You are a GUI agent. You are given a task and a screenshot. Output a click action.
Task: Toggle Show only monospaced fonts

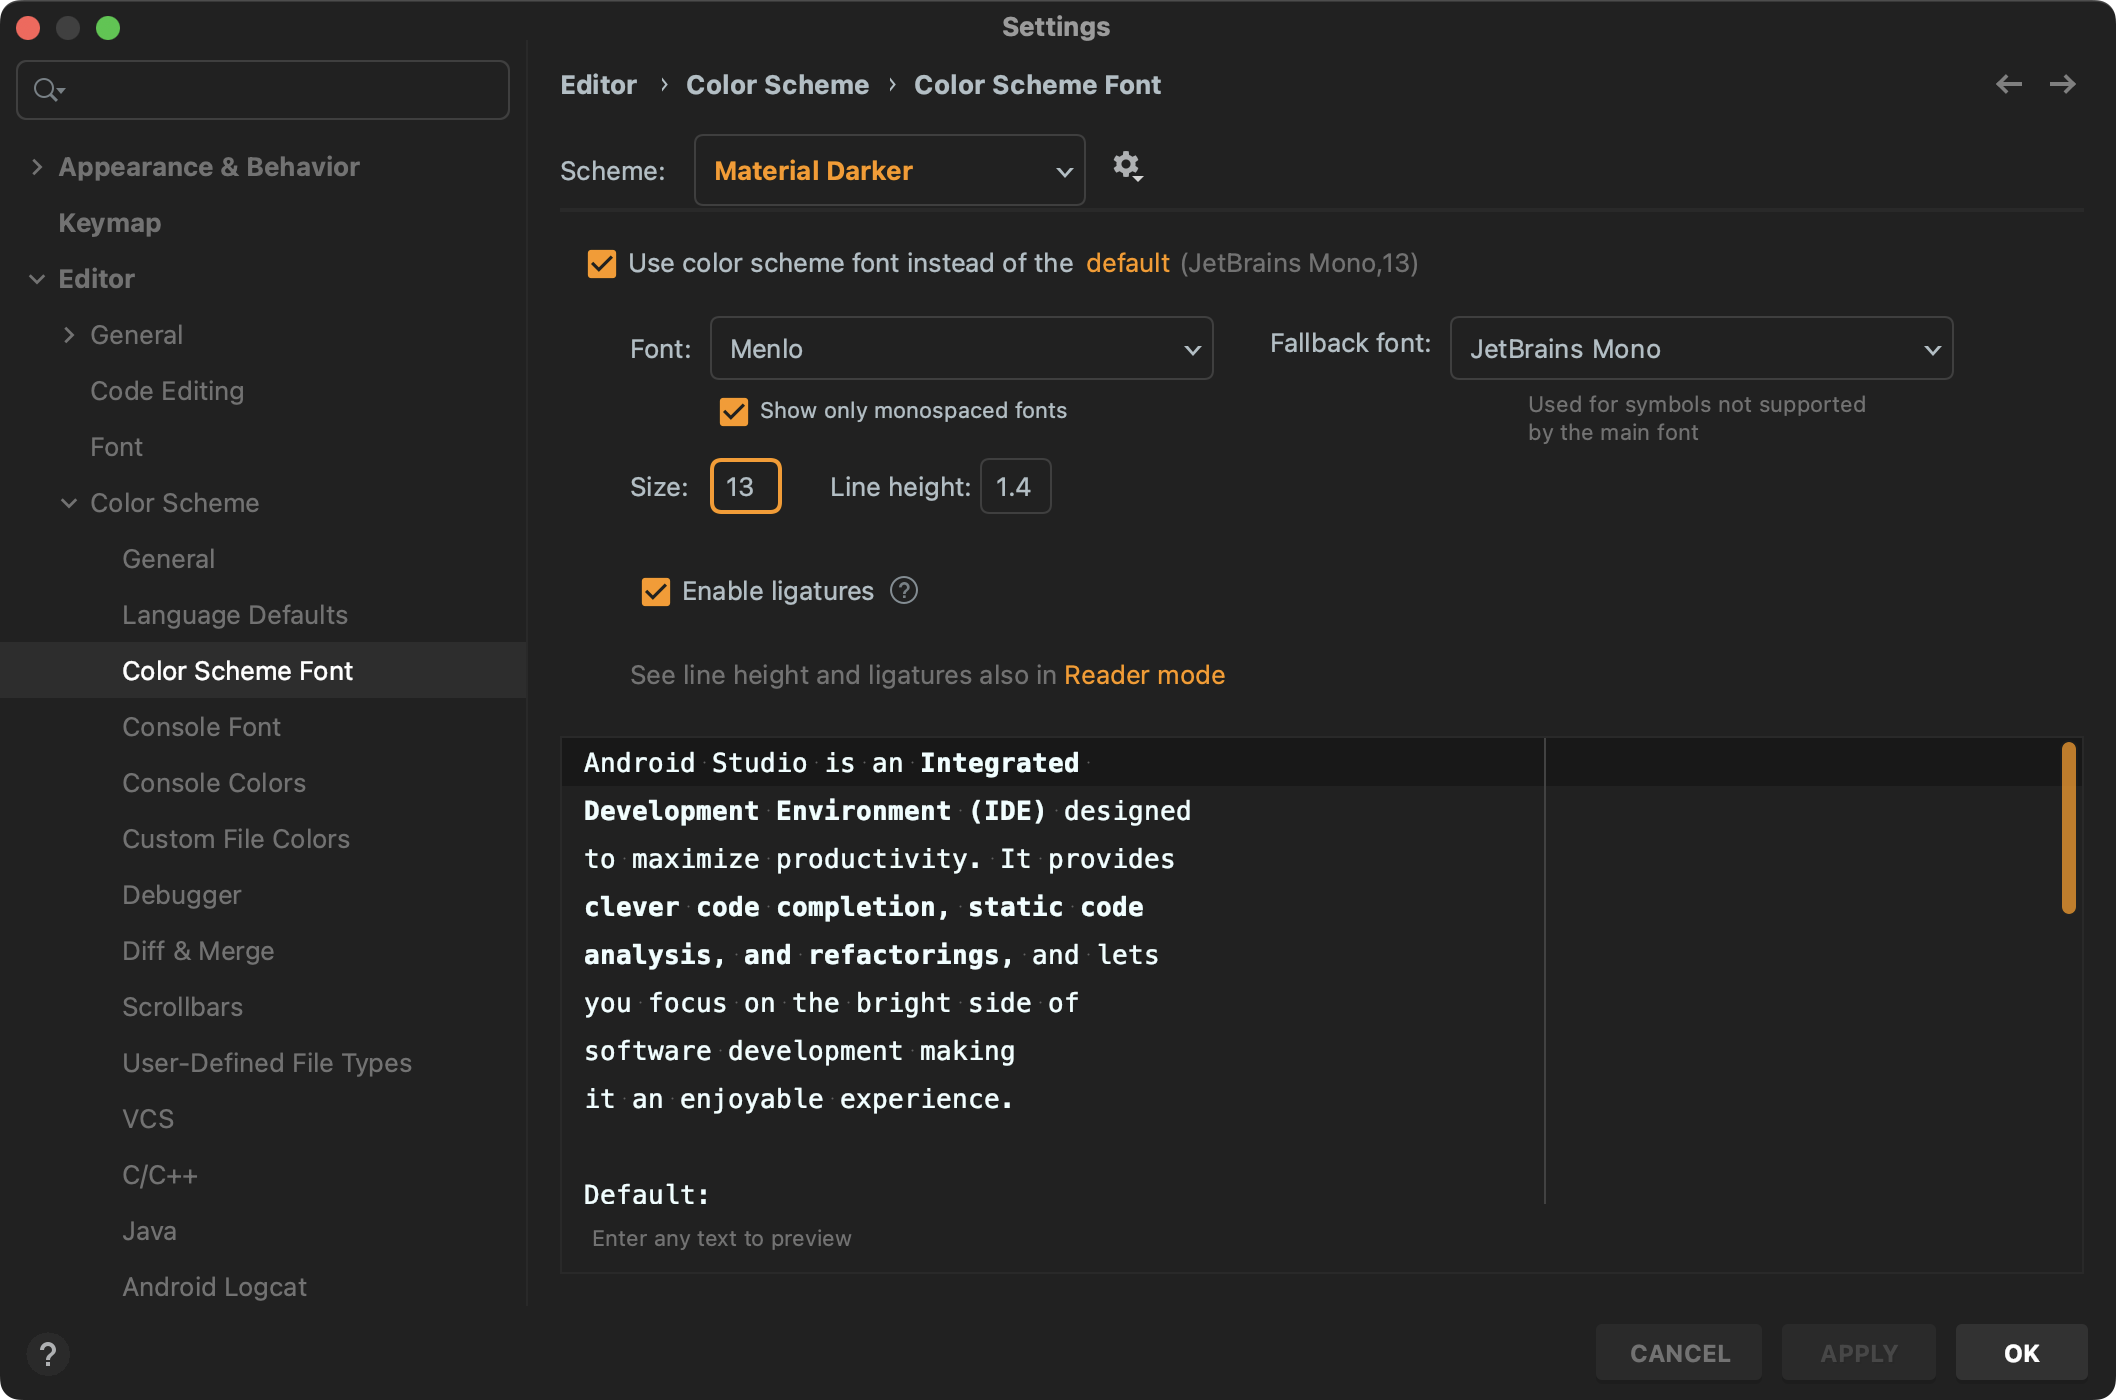(734, 411)
